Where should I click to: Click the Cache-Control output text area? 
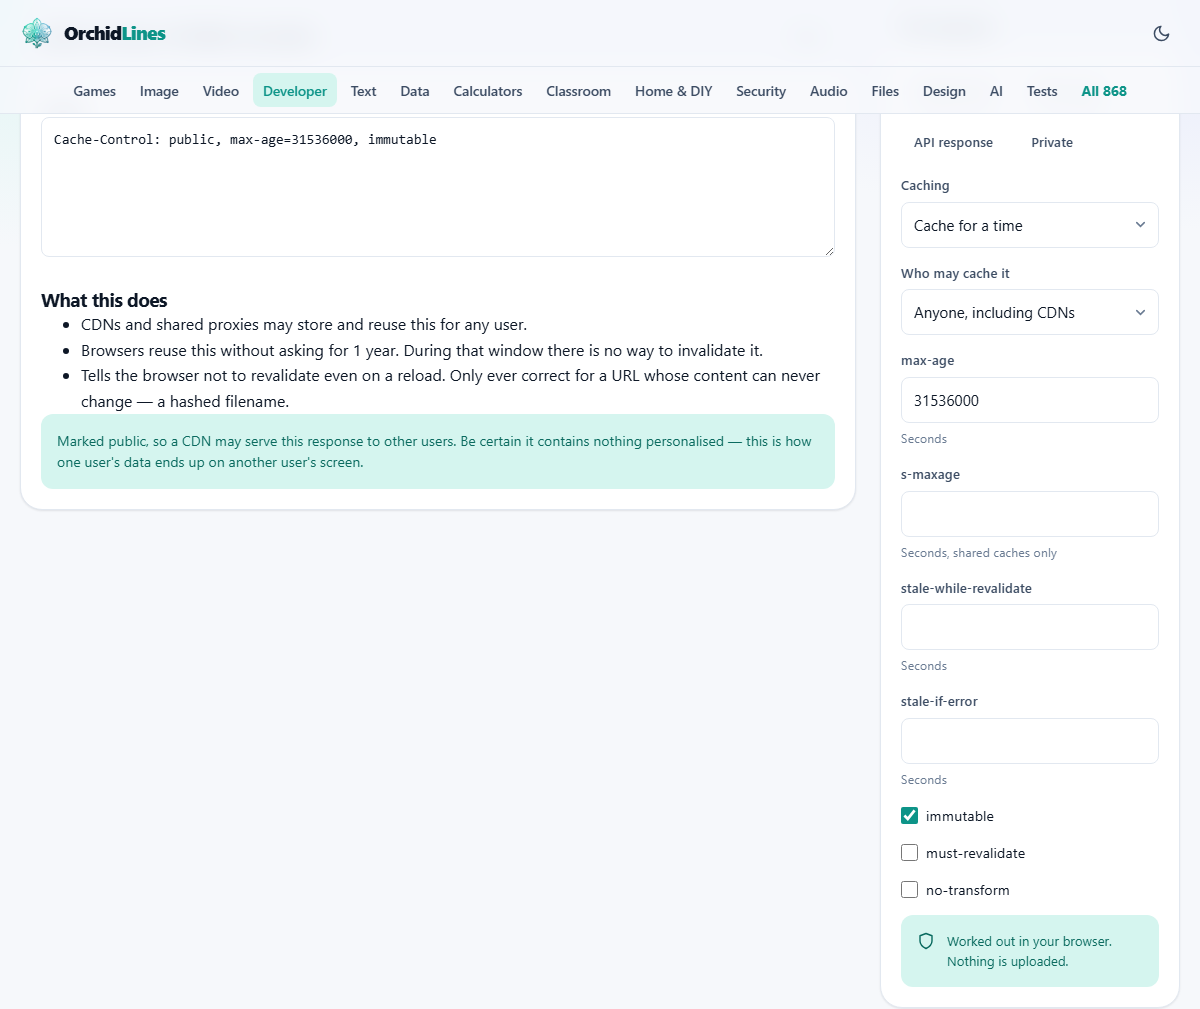point(438,187)
